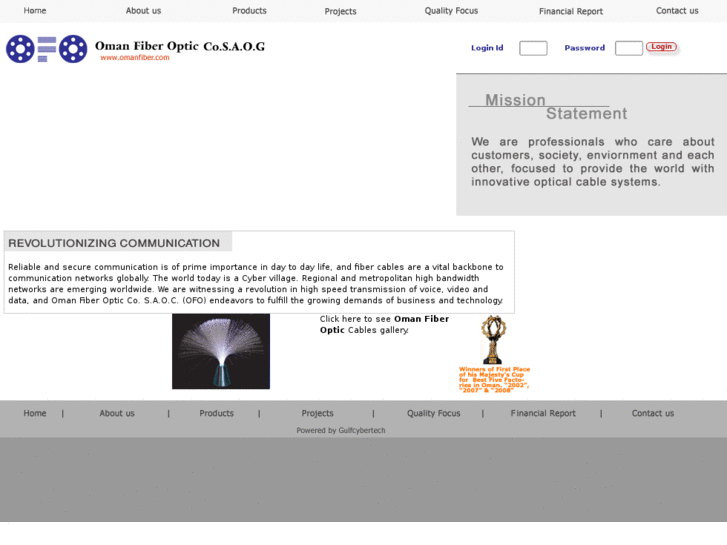Open Projects in the footer navigation
This screenshot has height=545, width=727.
[x=318, y=413]
